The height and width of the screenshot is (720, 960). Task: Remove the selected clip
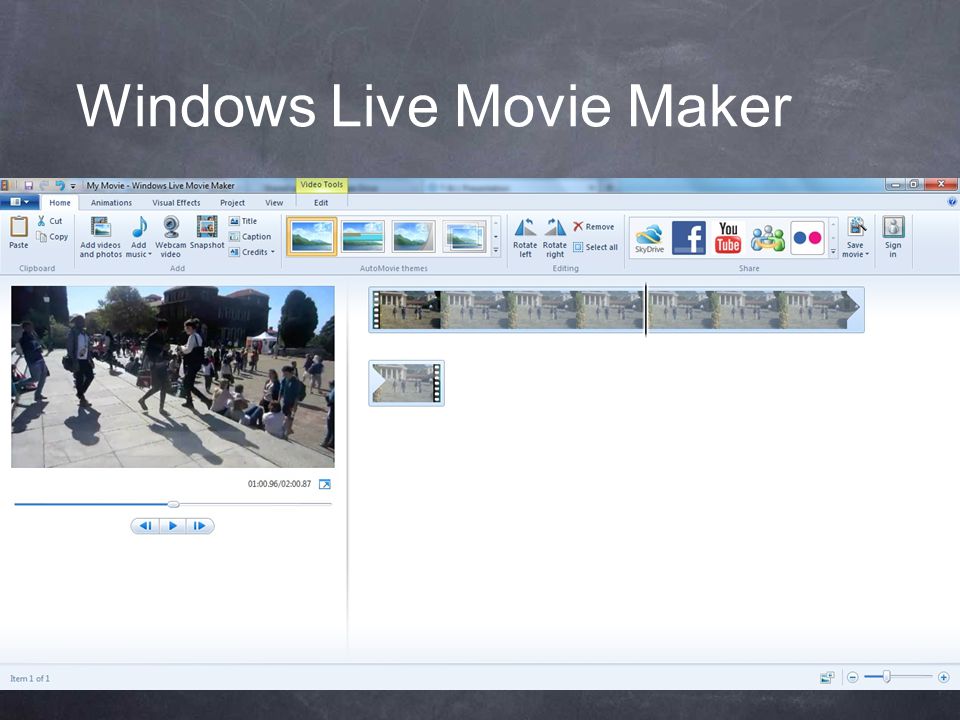(x=594, y=227)
